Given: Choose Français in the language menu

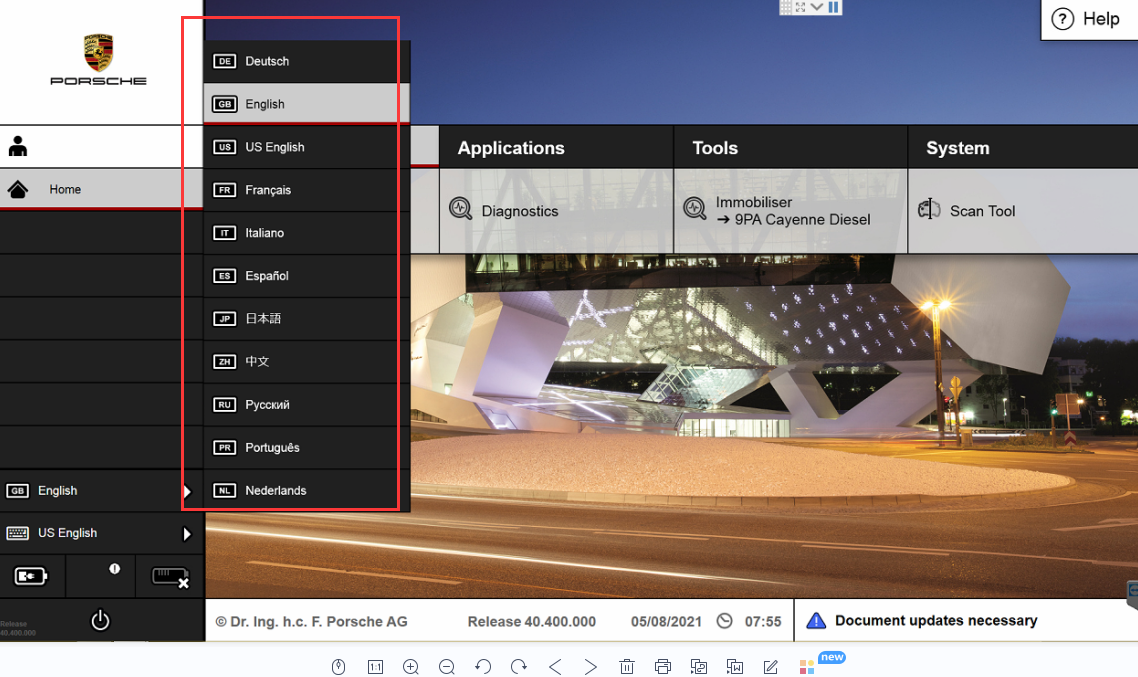Looking at the screenshot, I should pos(268,190).
